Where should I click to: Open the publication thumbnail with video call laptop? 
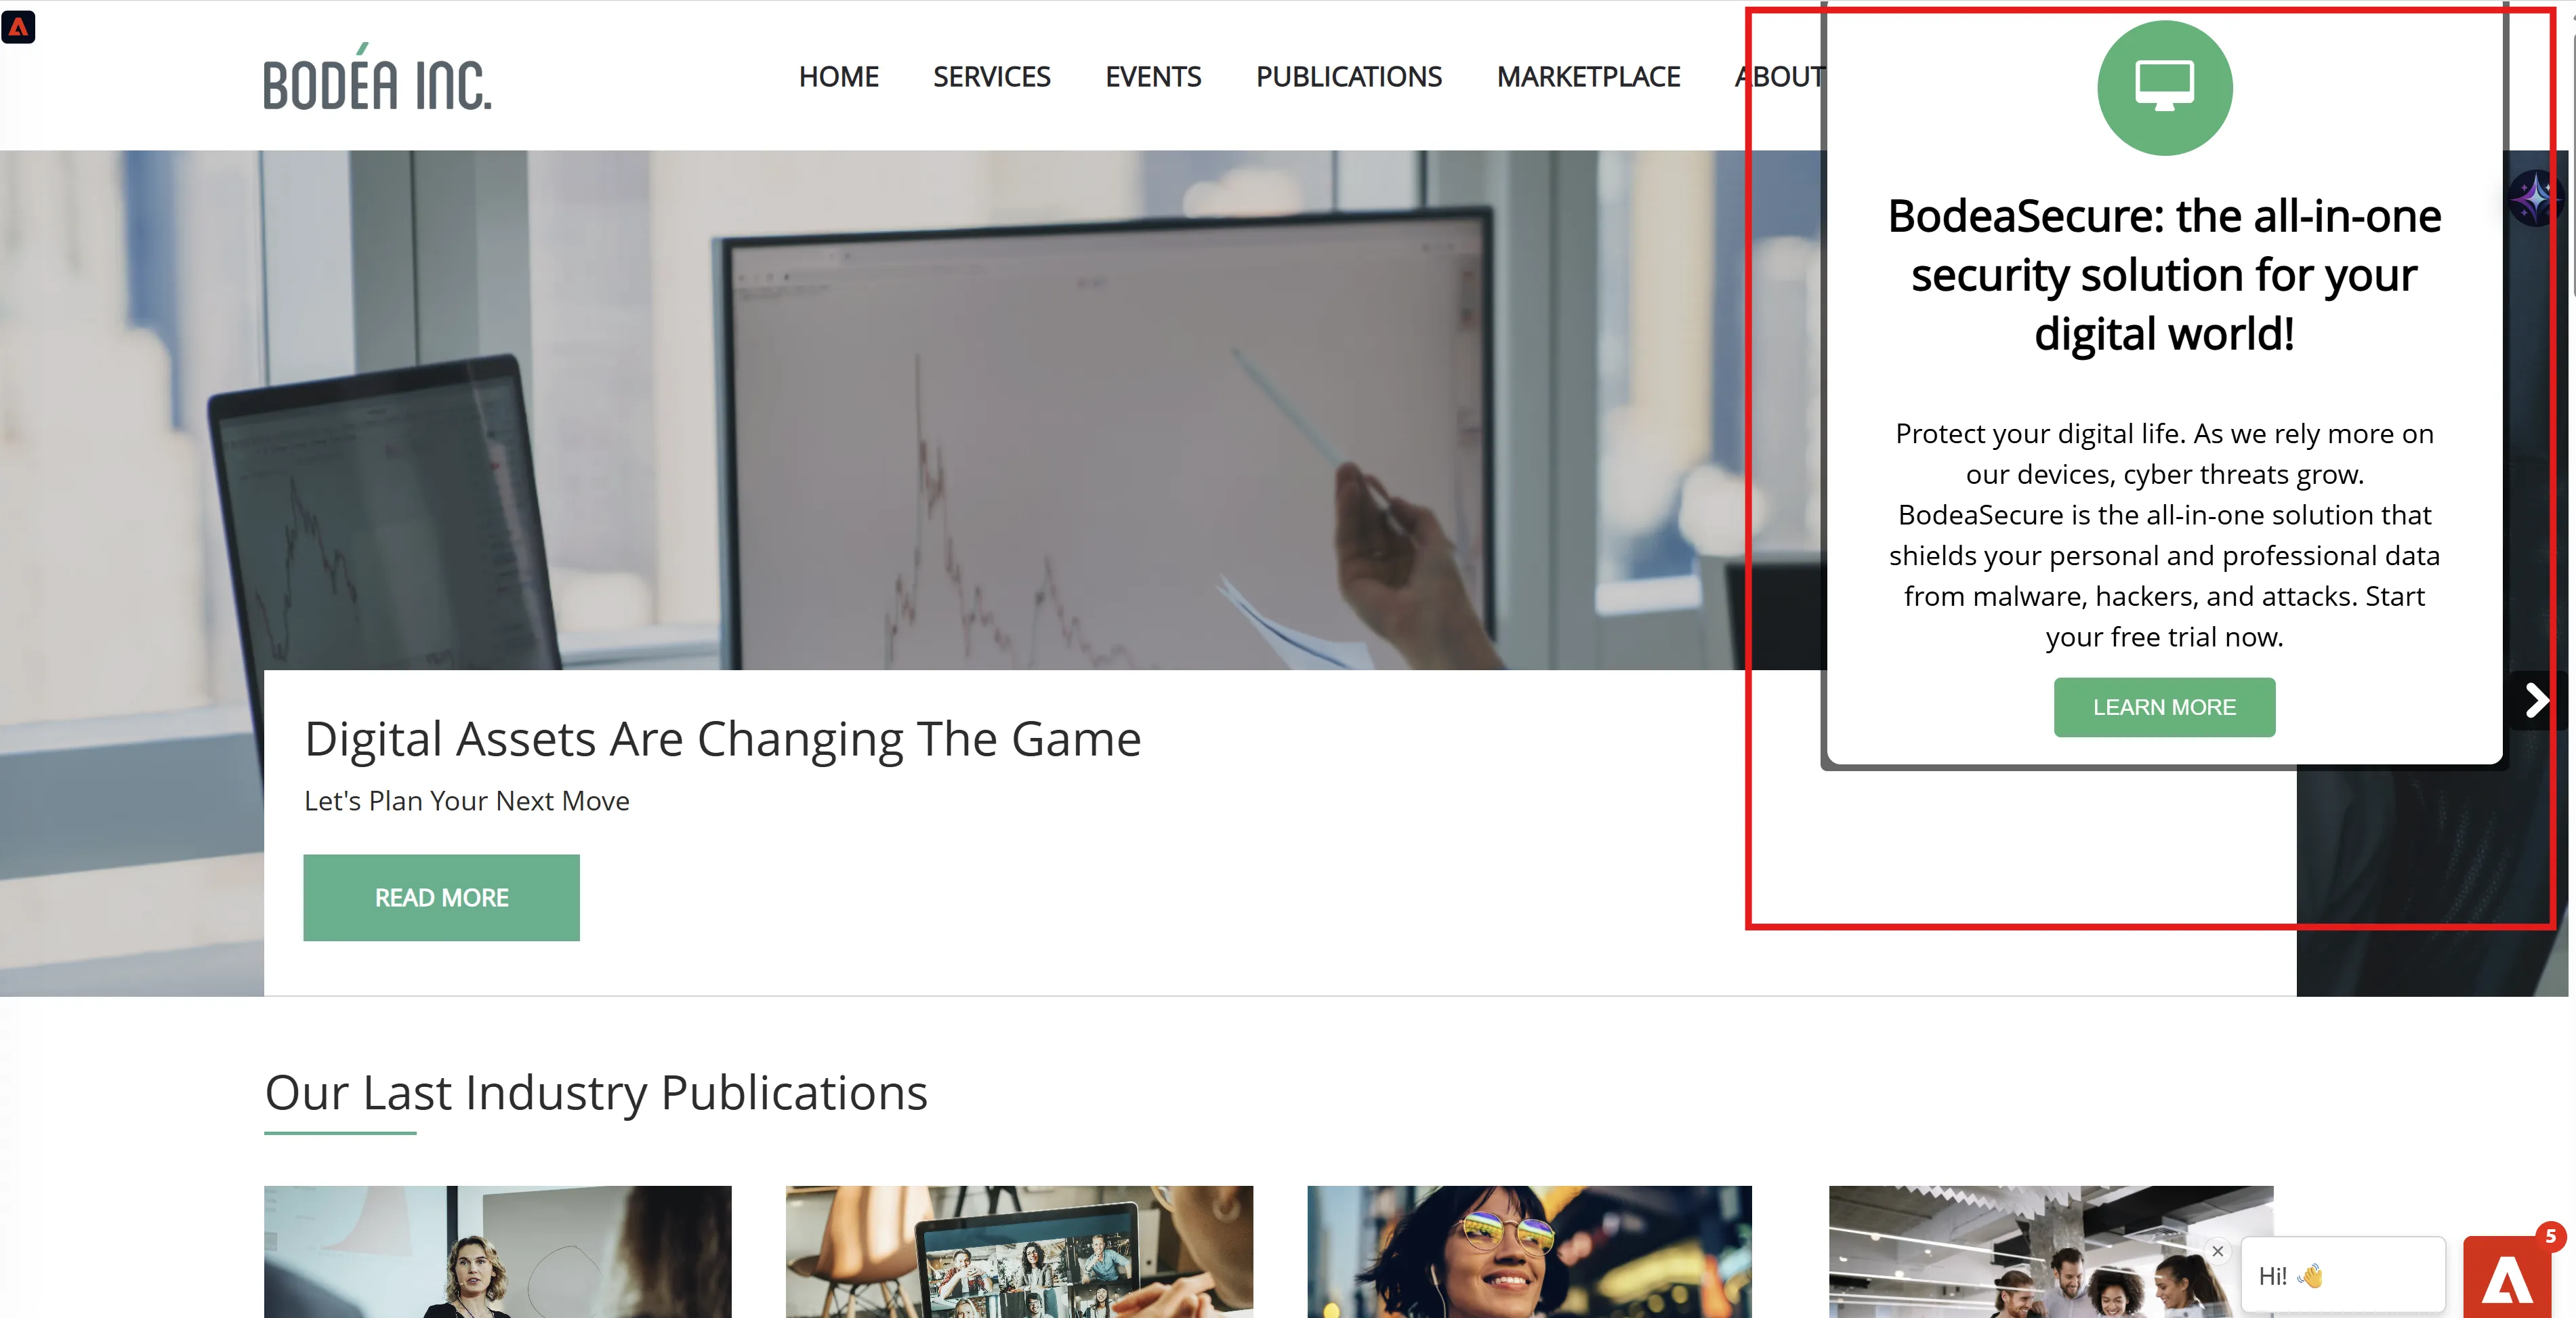[x=1019, y=1252]
